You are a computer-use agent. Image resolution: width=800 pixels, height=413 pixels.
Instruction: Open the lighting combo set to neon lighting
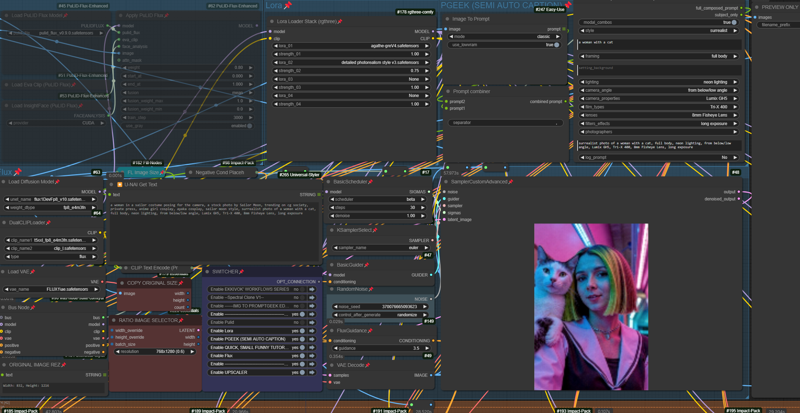click(660, 82)
